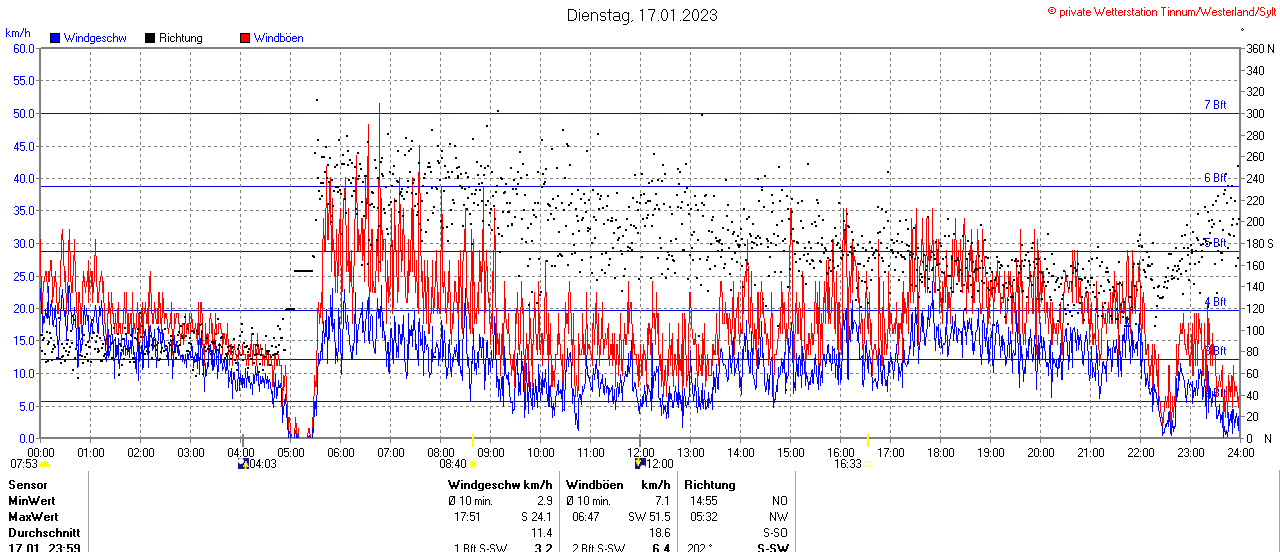Click the yellow timeline tick near 08:40
The width and height of the screenshot is (1280, 552).
point(473,440)
